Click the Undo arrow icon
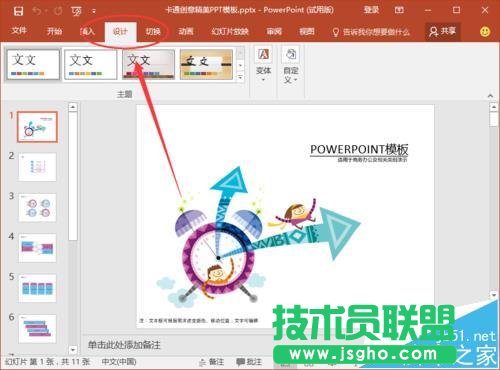Image resolution: width=500 pixels, height=370 pixels. [37, 11]
